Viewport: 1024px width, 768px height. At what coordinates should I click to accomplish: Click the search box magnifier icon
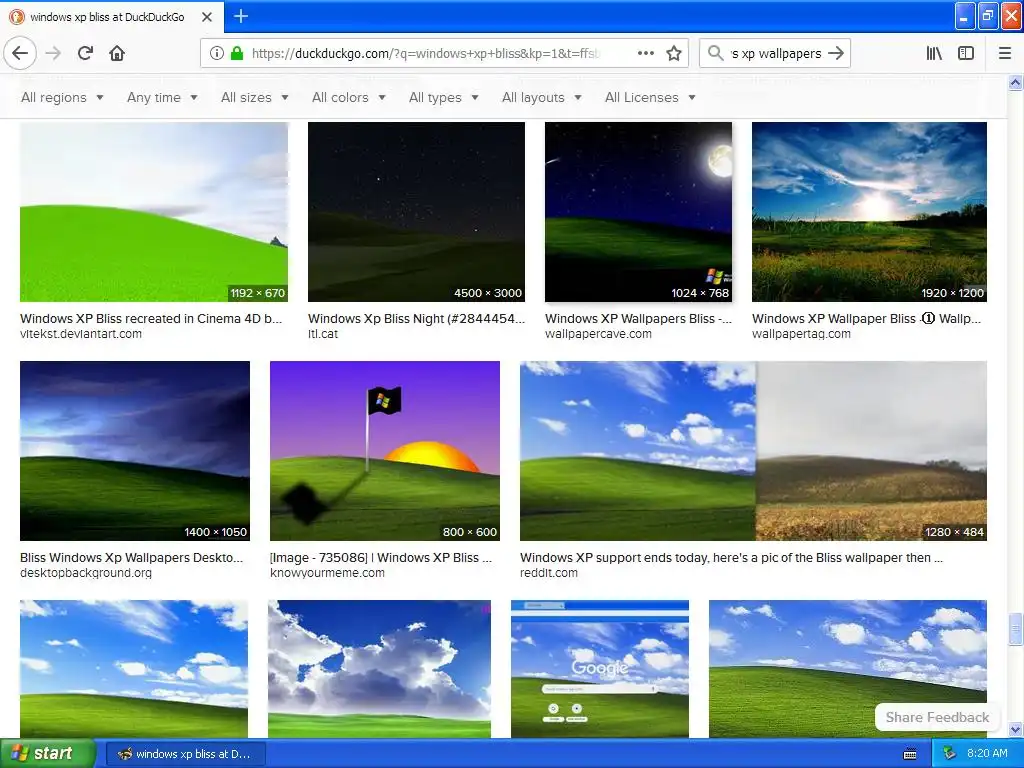pyautogui.click(x=716, y=54)
